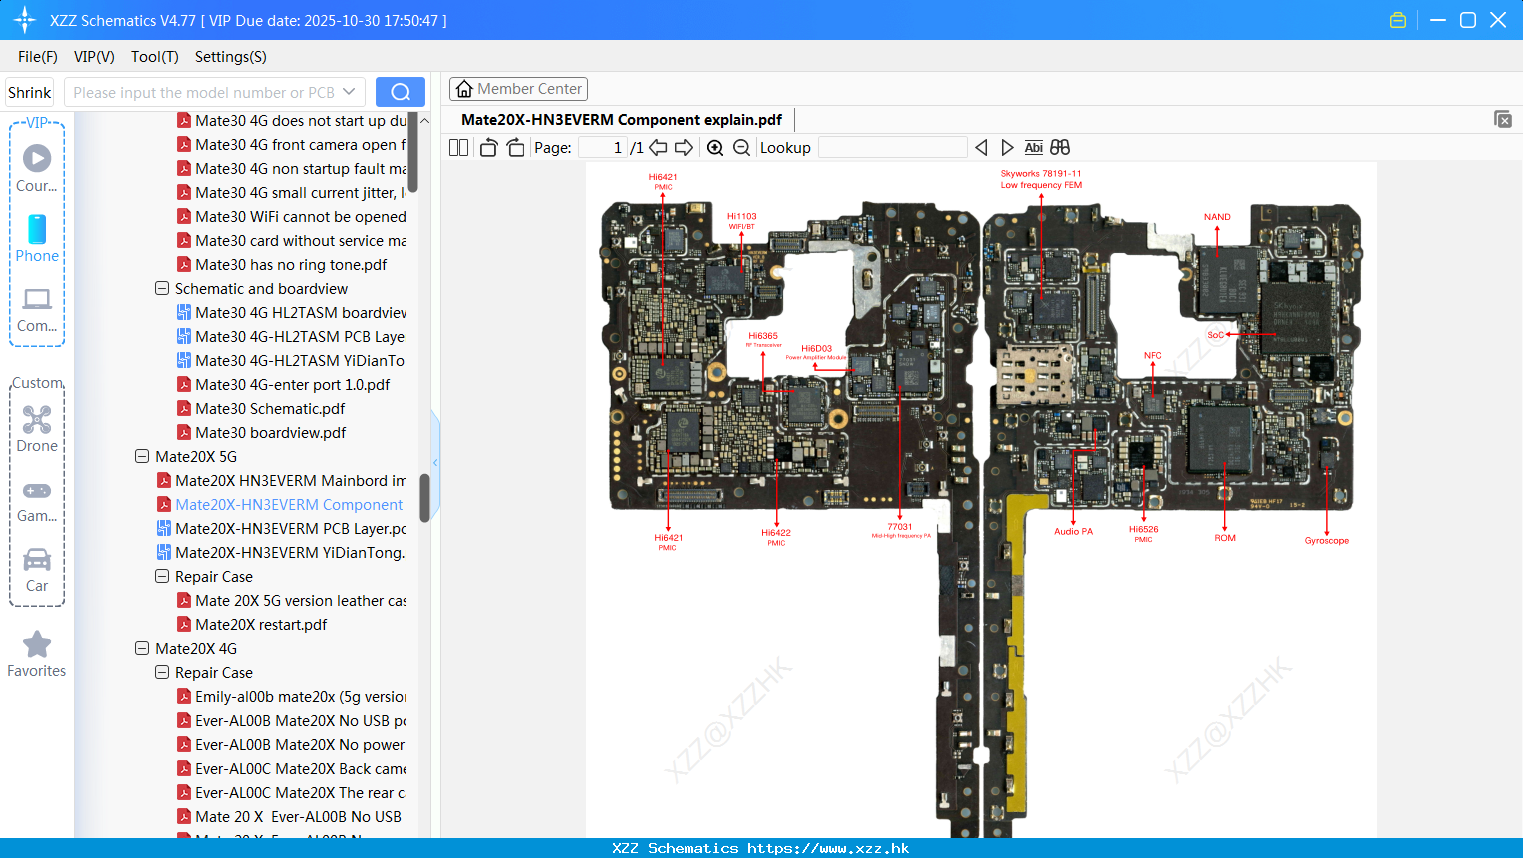Open the Car category

(x=37, y=570)
